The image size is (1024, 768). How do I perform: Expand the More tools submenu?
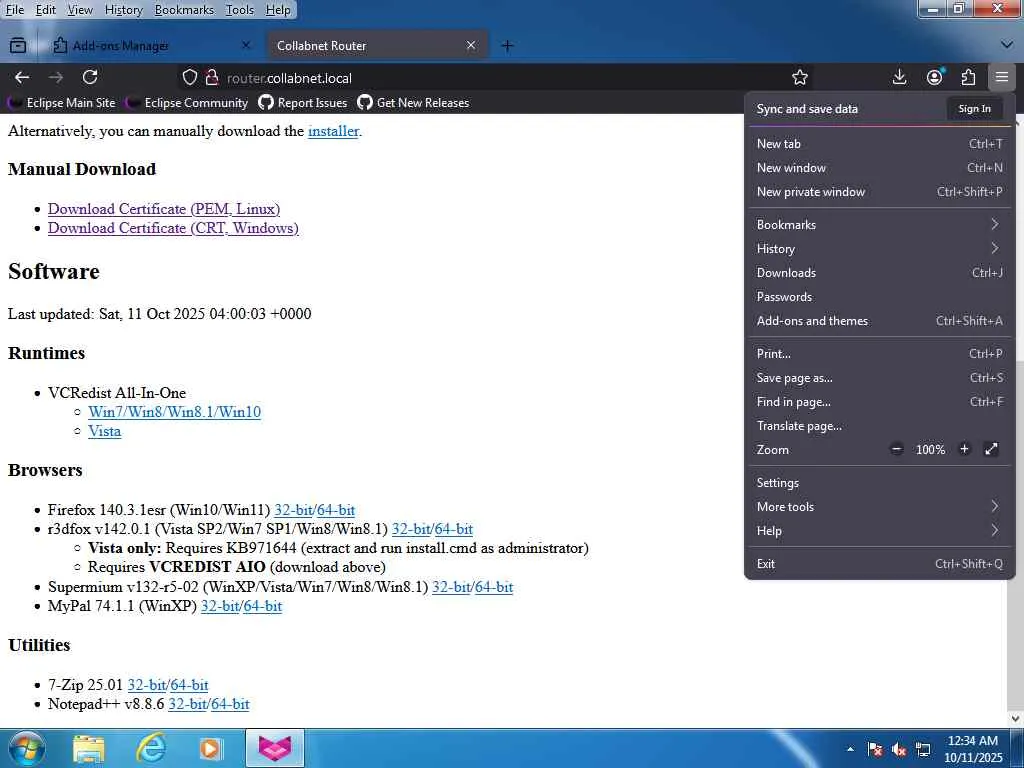tap(879, 507)
